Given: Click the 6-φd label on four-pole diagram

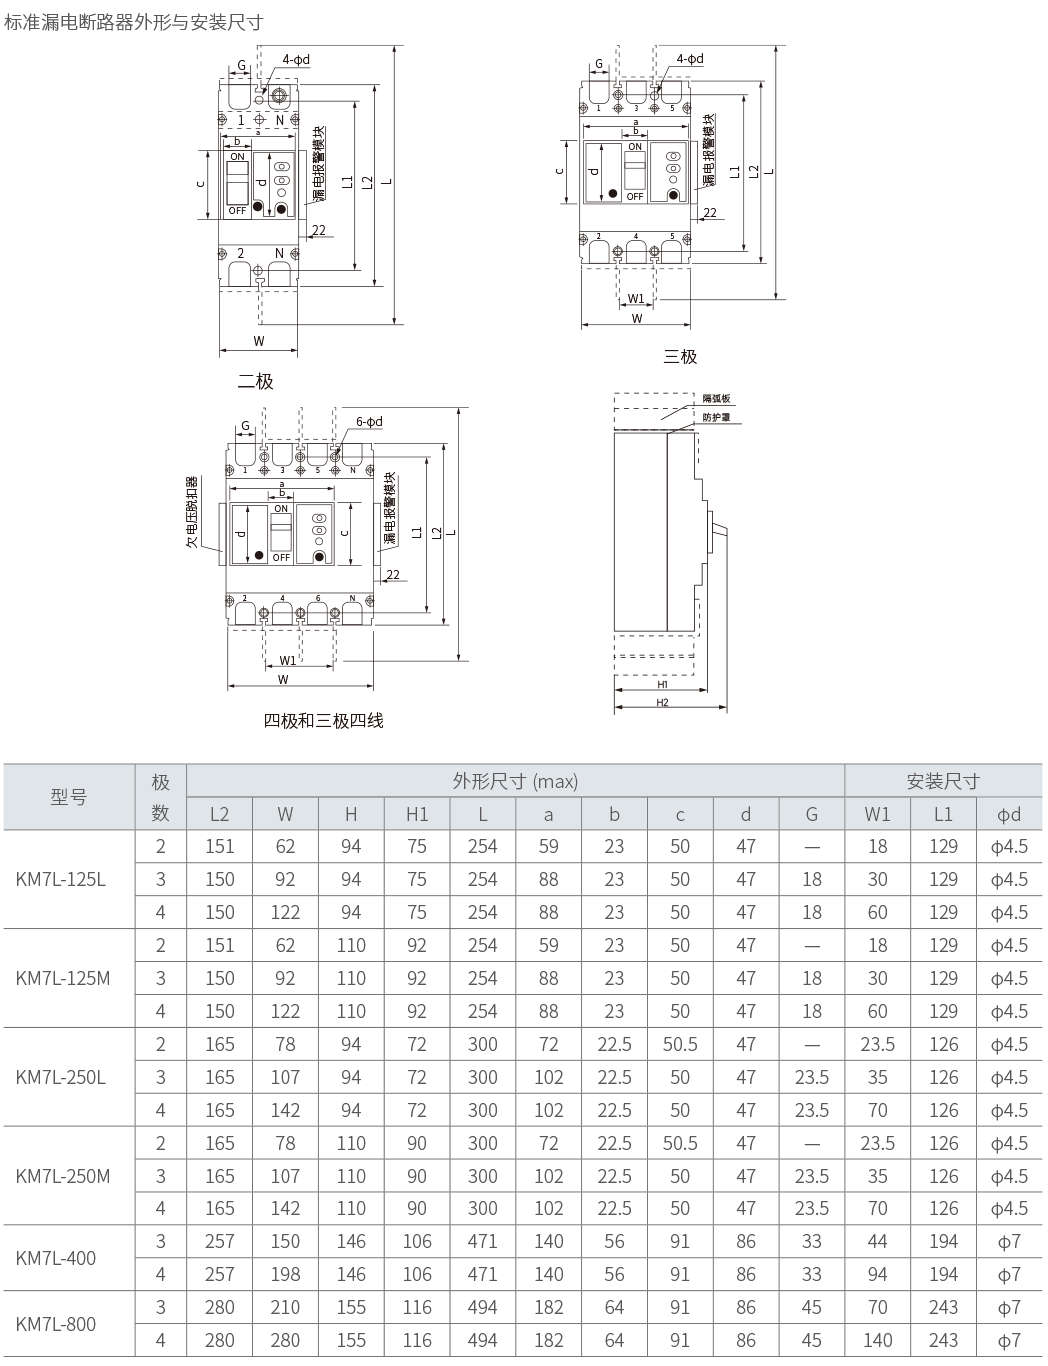Looking at the screenshot, I should click(x=368, y=421).
